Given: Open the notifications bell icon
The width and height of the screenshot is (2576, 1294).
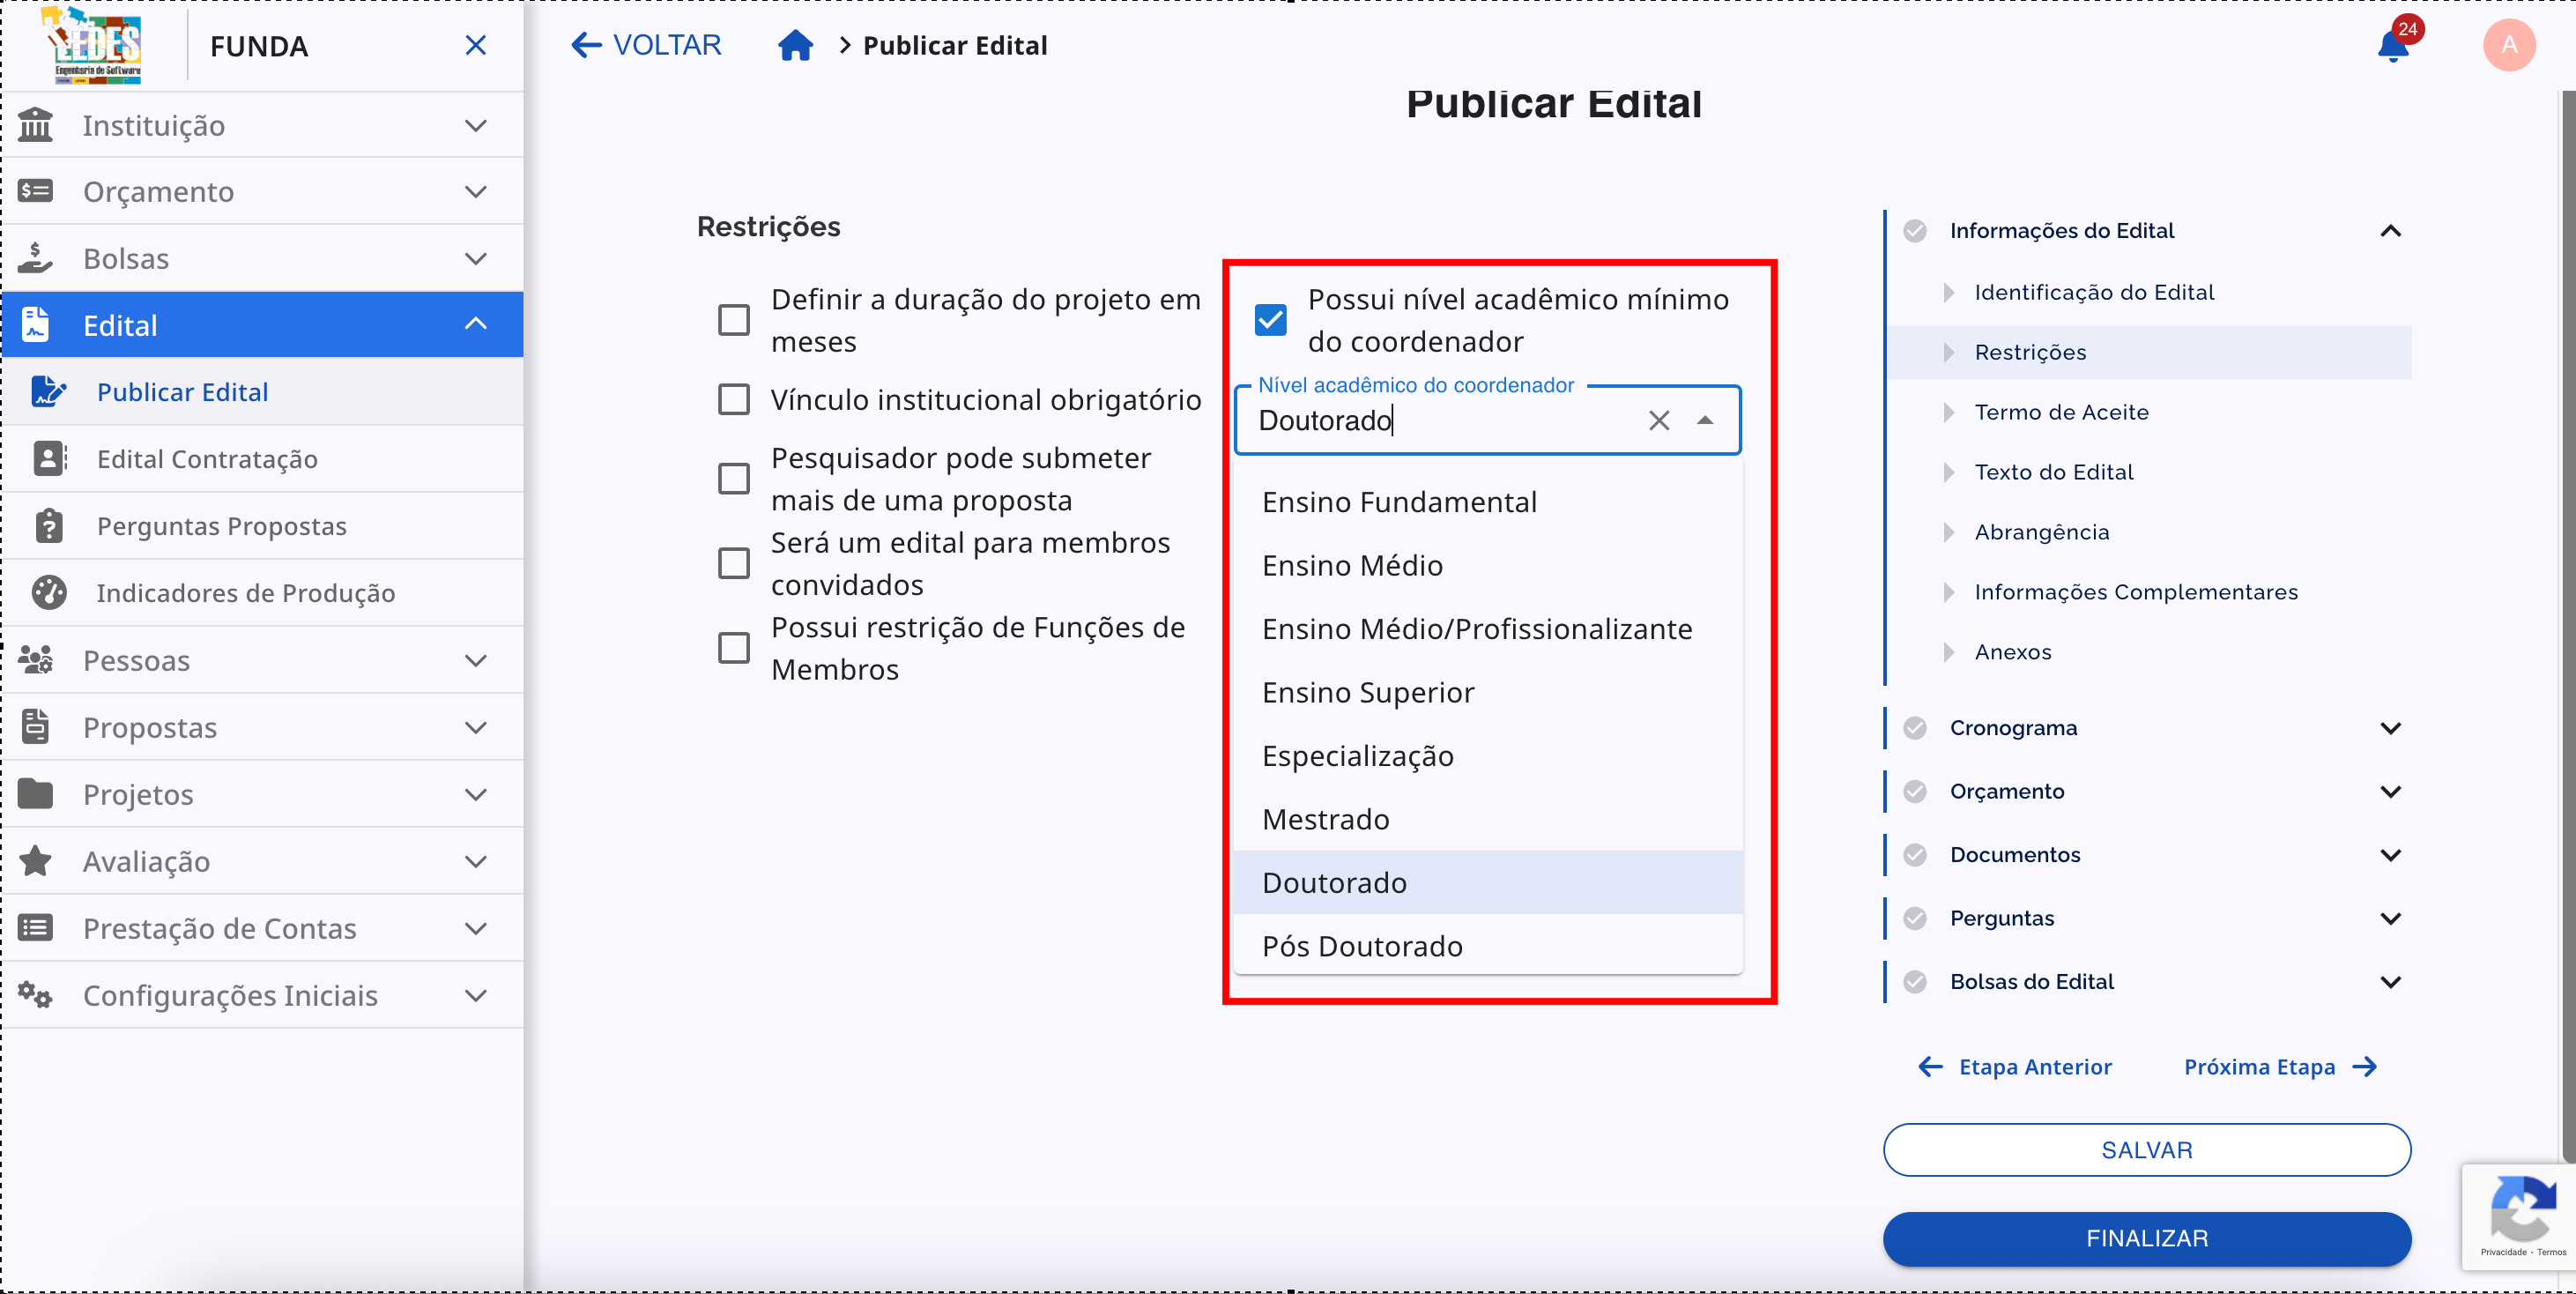Looking at the screenshot, I should [x=2392, y=45].
